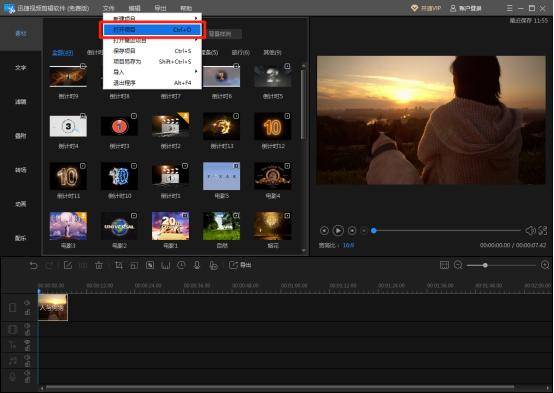Screen dimensions: 554x393
Task: Toggle visibility eye on first video track
Action: 27,303
